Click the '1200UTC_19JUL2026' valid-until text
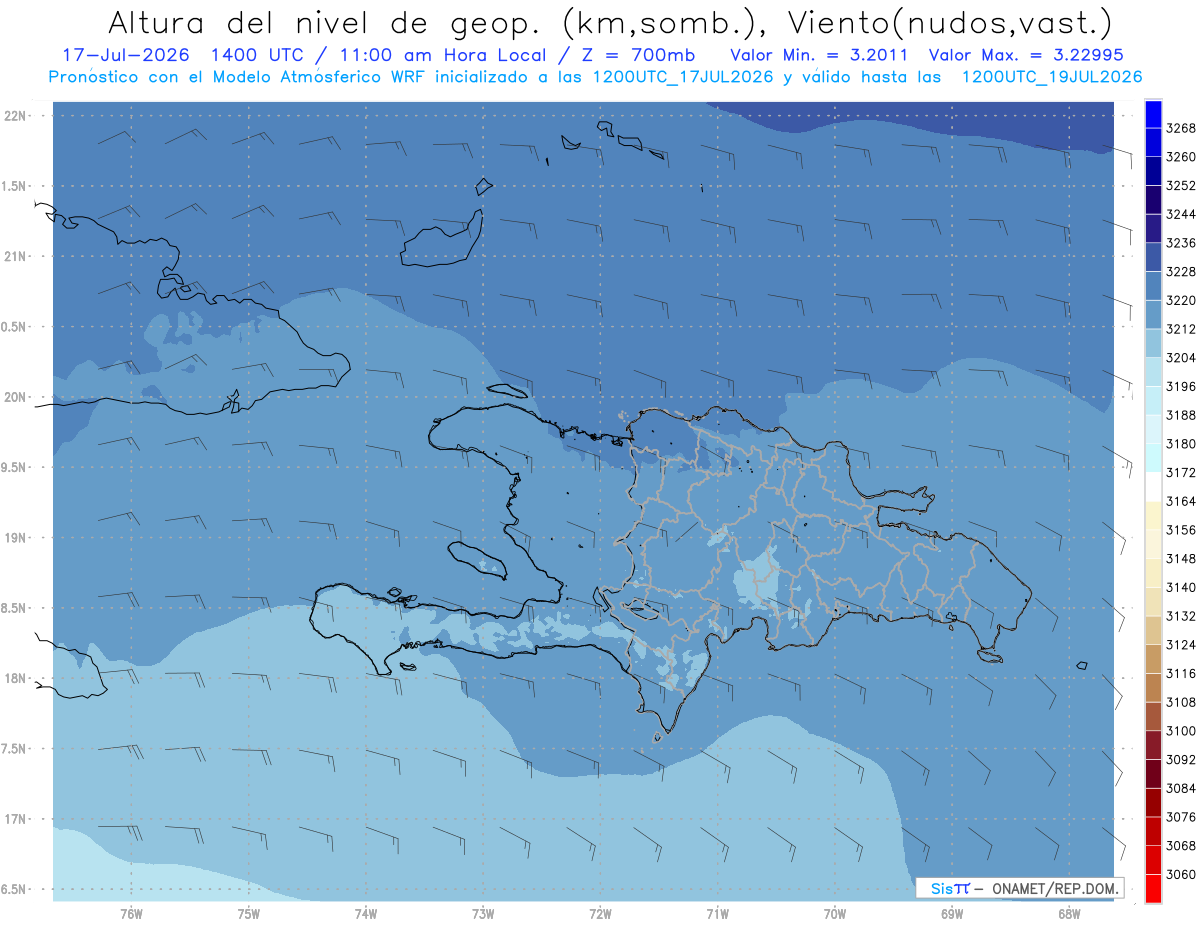 point(1052,77)
